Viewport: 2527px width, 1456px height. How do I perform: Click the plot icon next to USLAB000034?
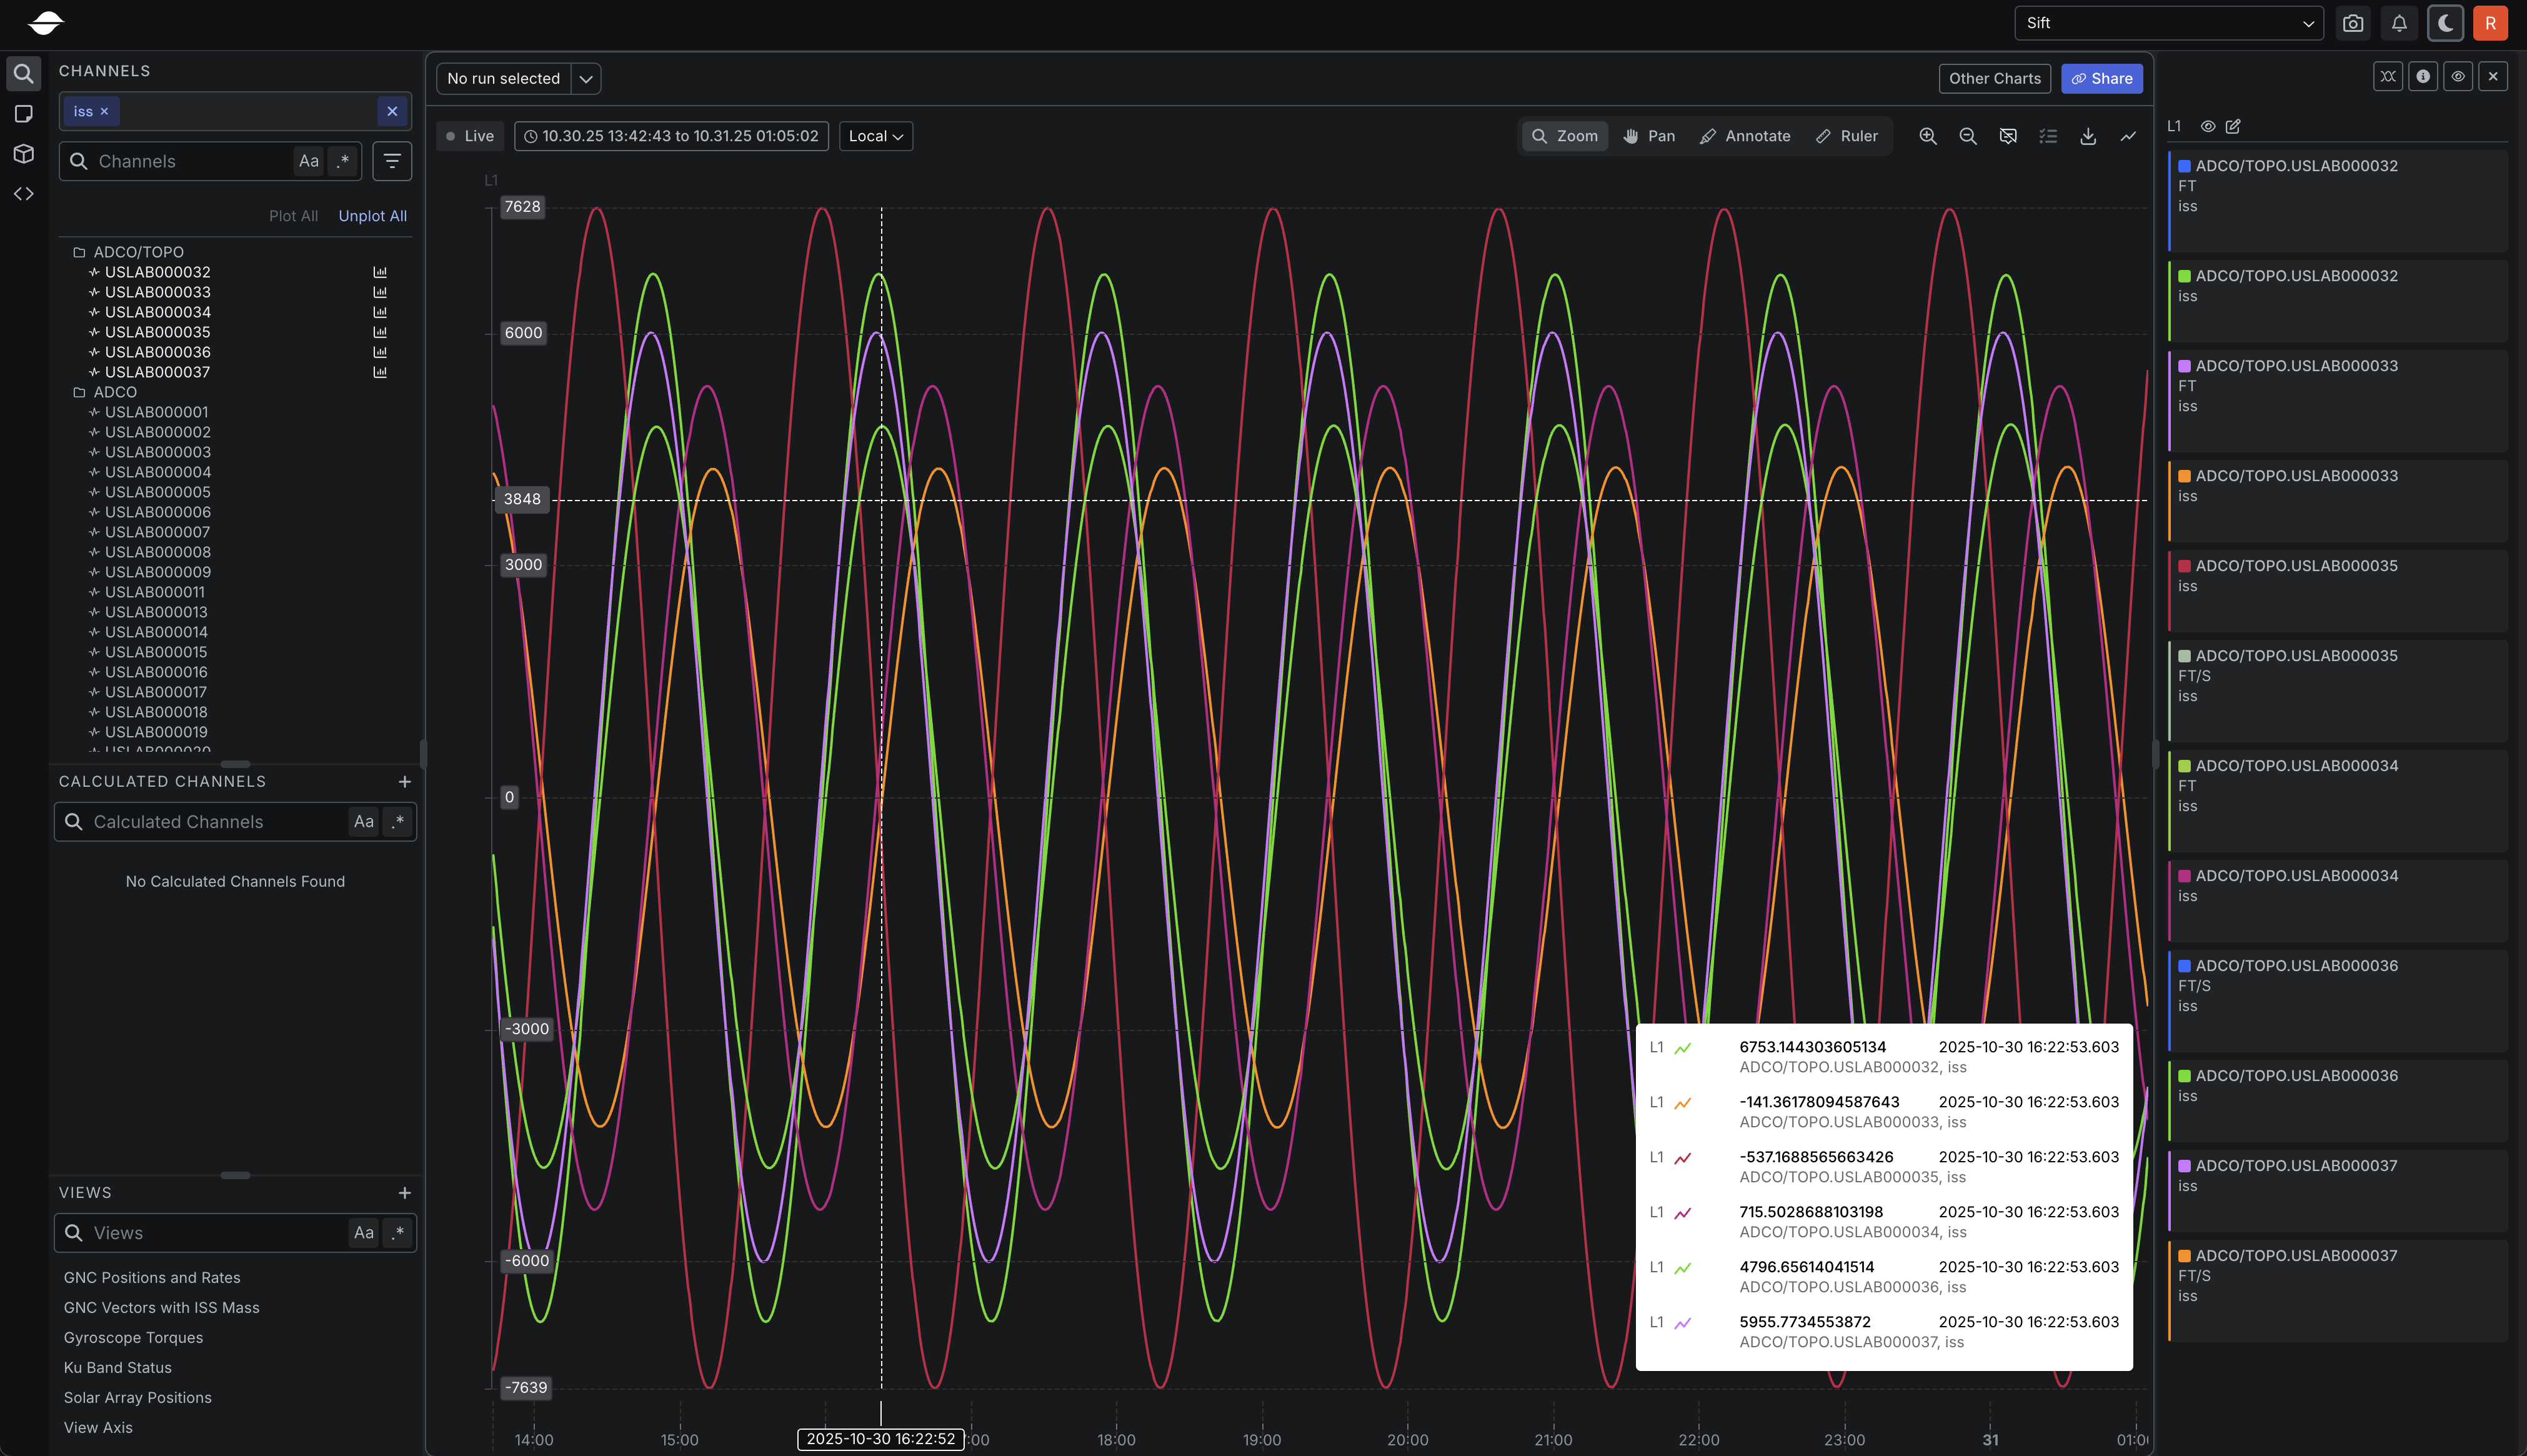(x=380, y=312)
